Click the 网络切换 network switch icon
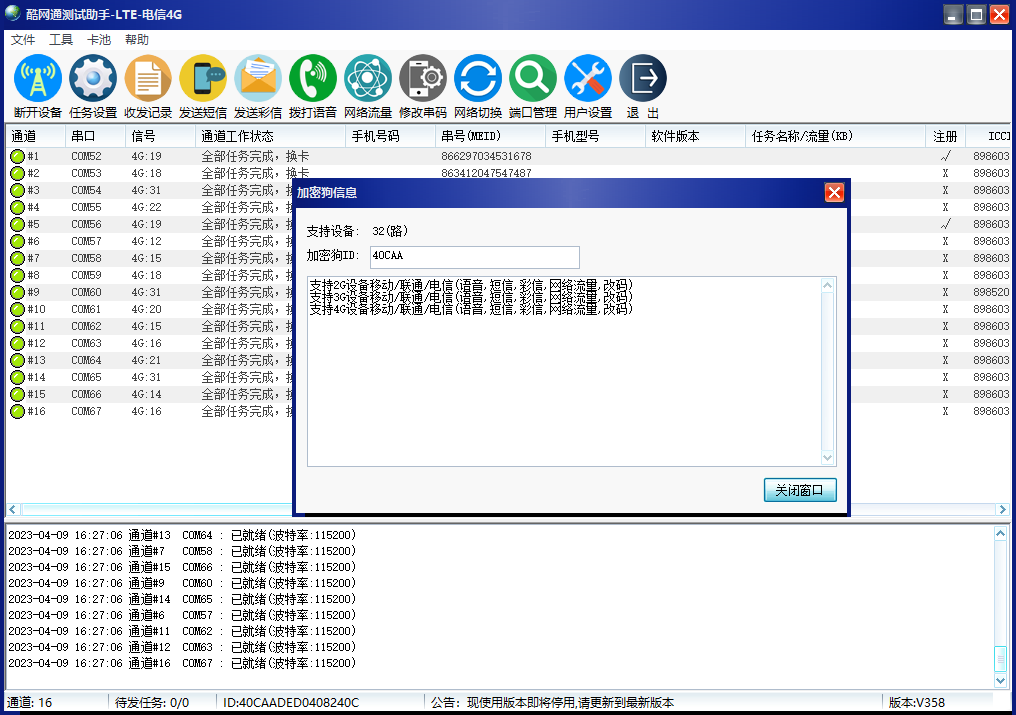Screen dimensions: 1016x715 point(478,78)
